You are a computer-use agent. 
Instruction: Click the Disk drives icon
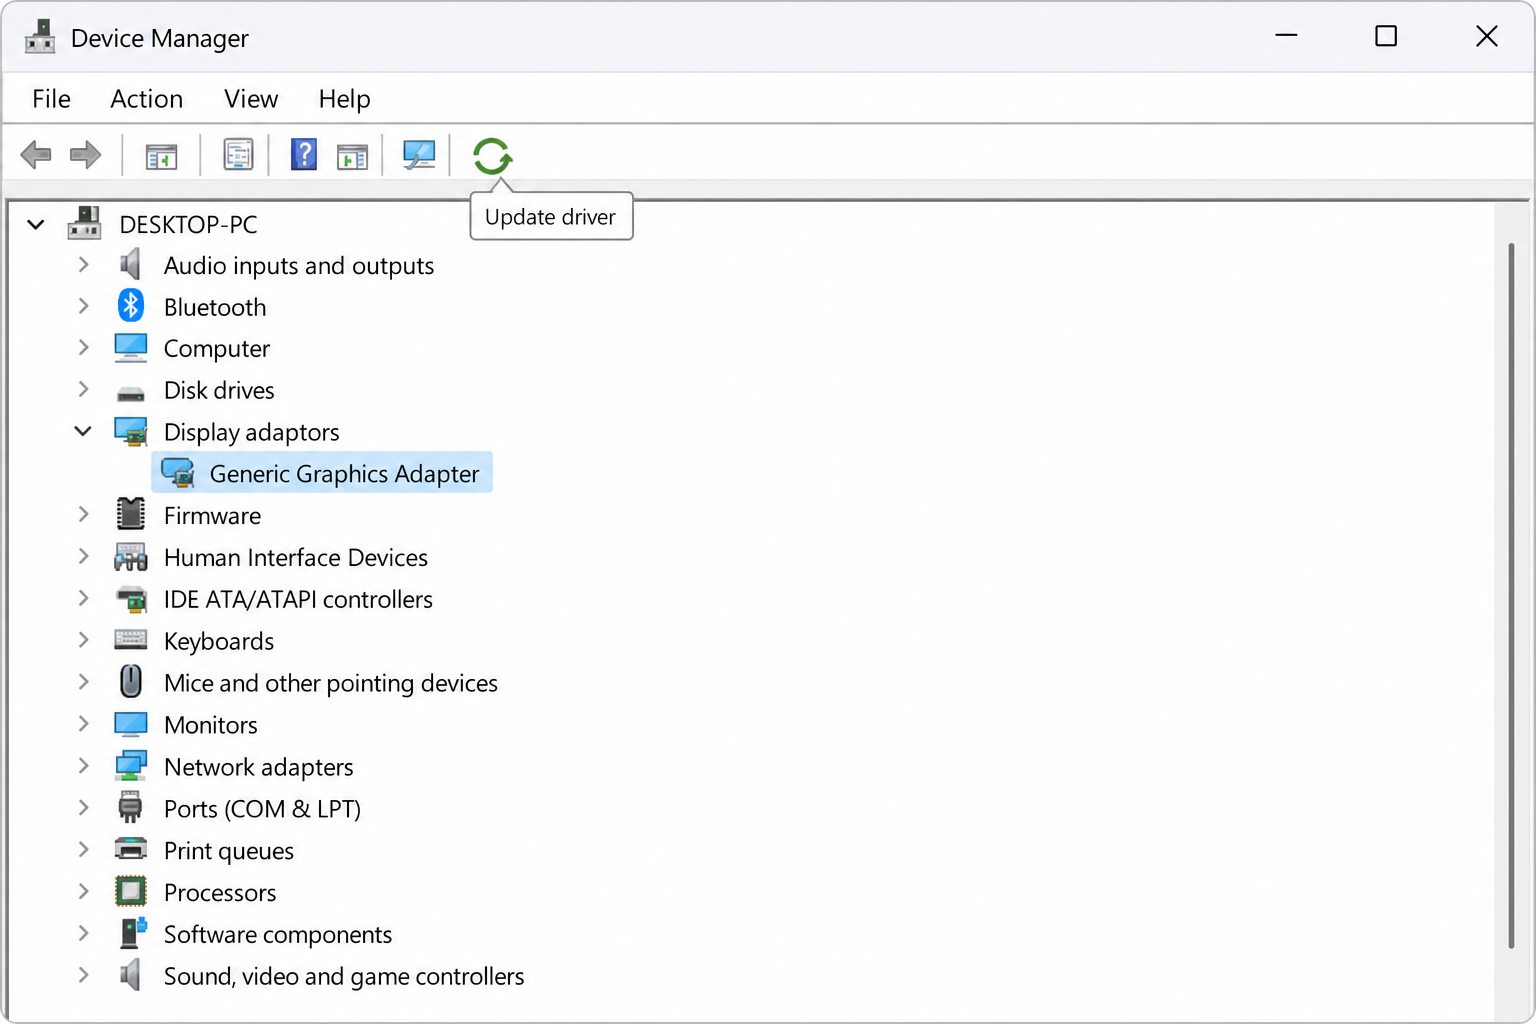coord(131,393)
